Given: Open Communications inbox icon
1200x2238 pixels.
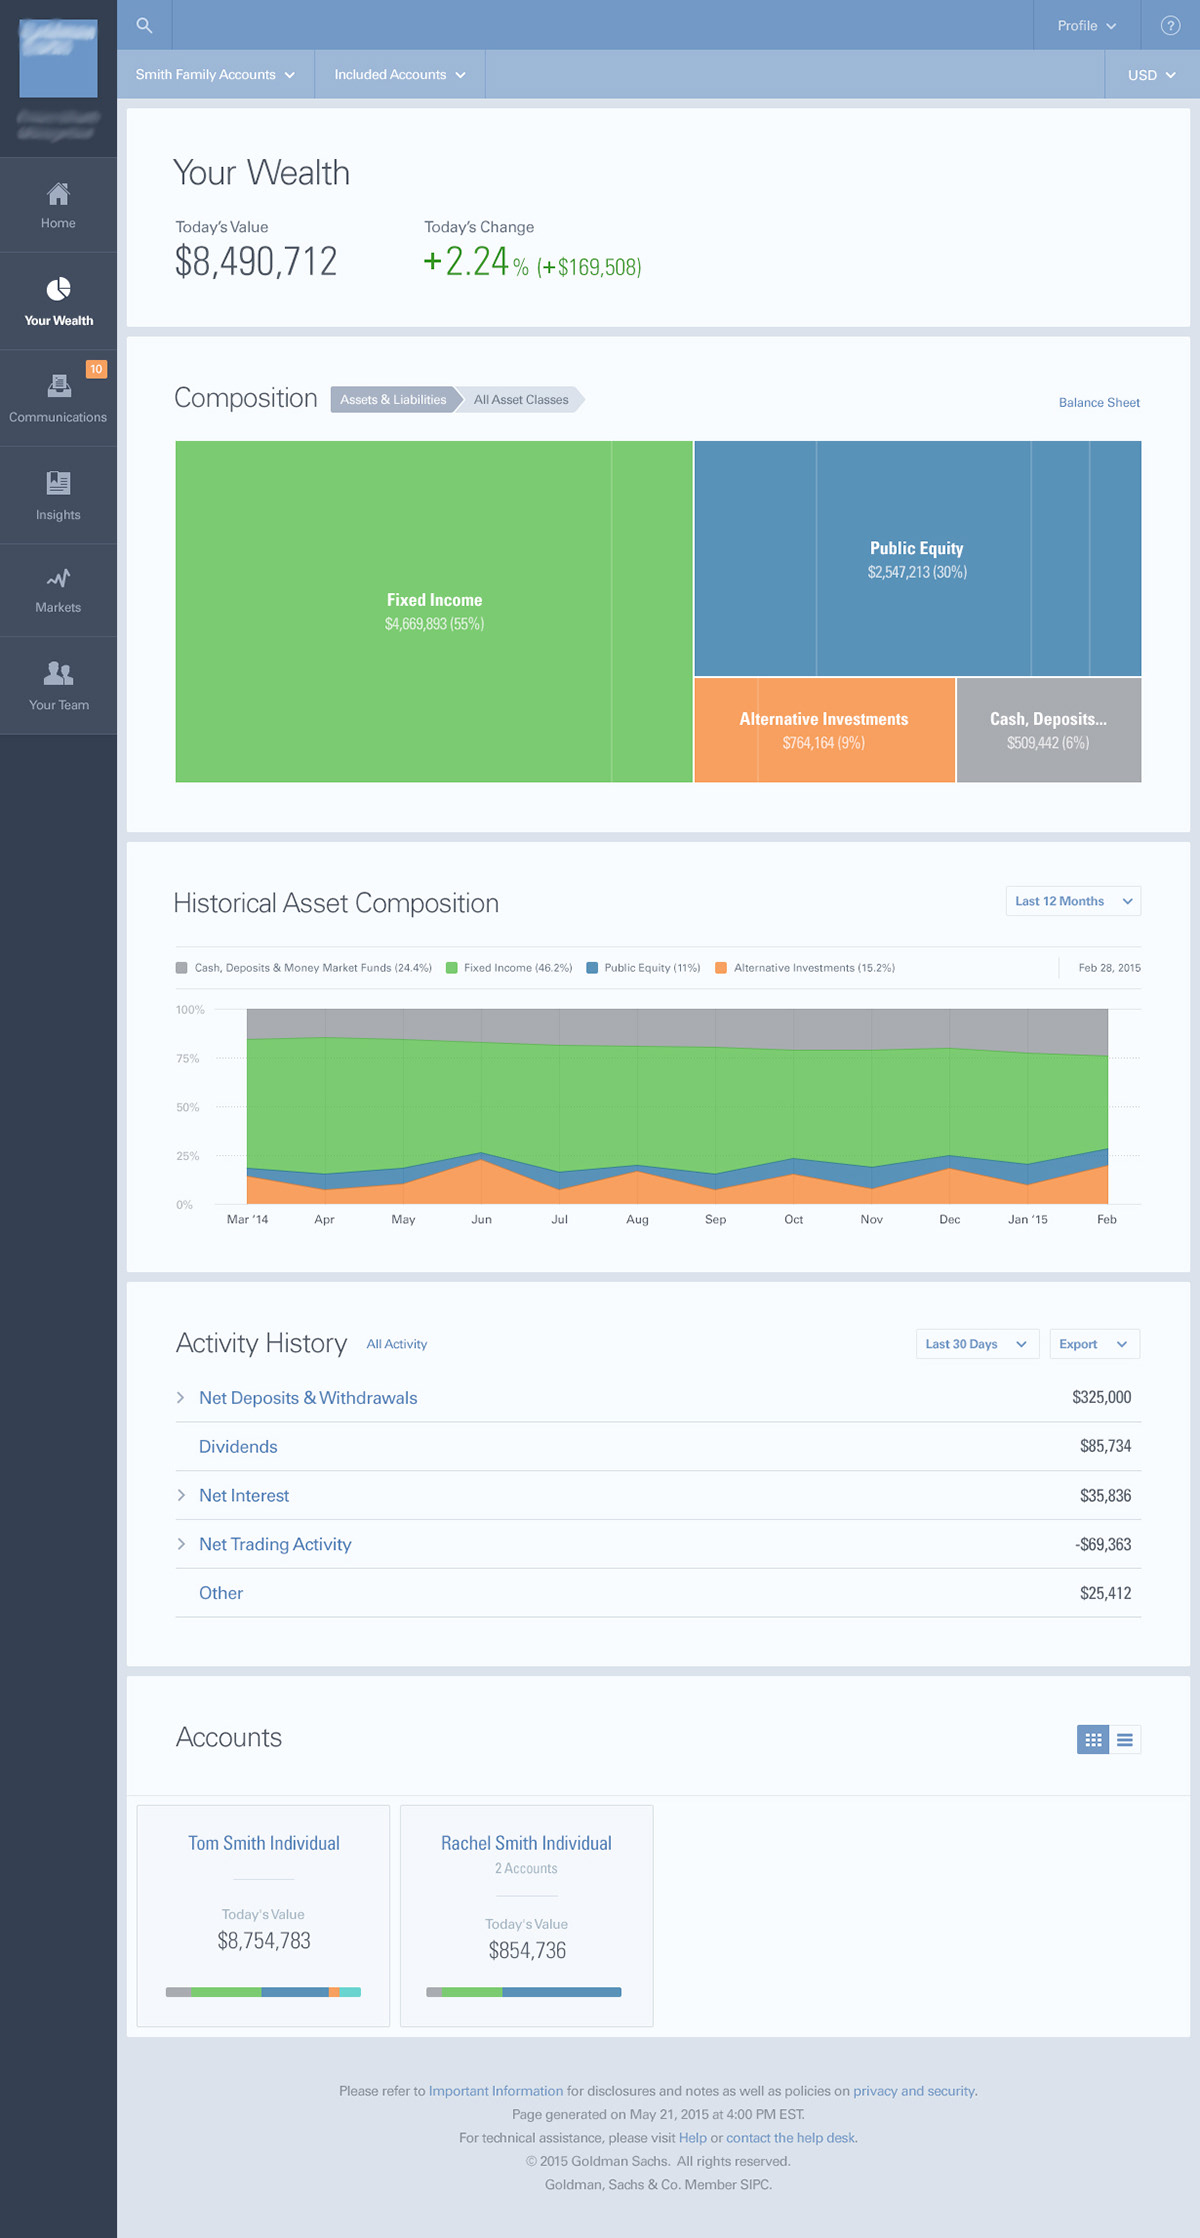Looking at the screenshot, I should pos(58,385).
